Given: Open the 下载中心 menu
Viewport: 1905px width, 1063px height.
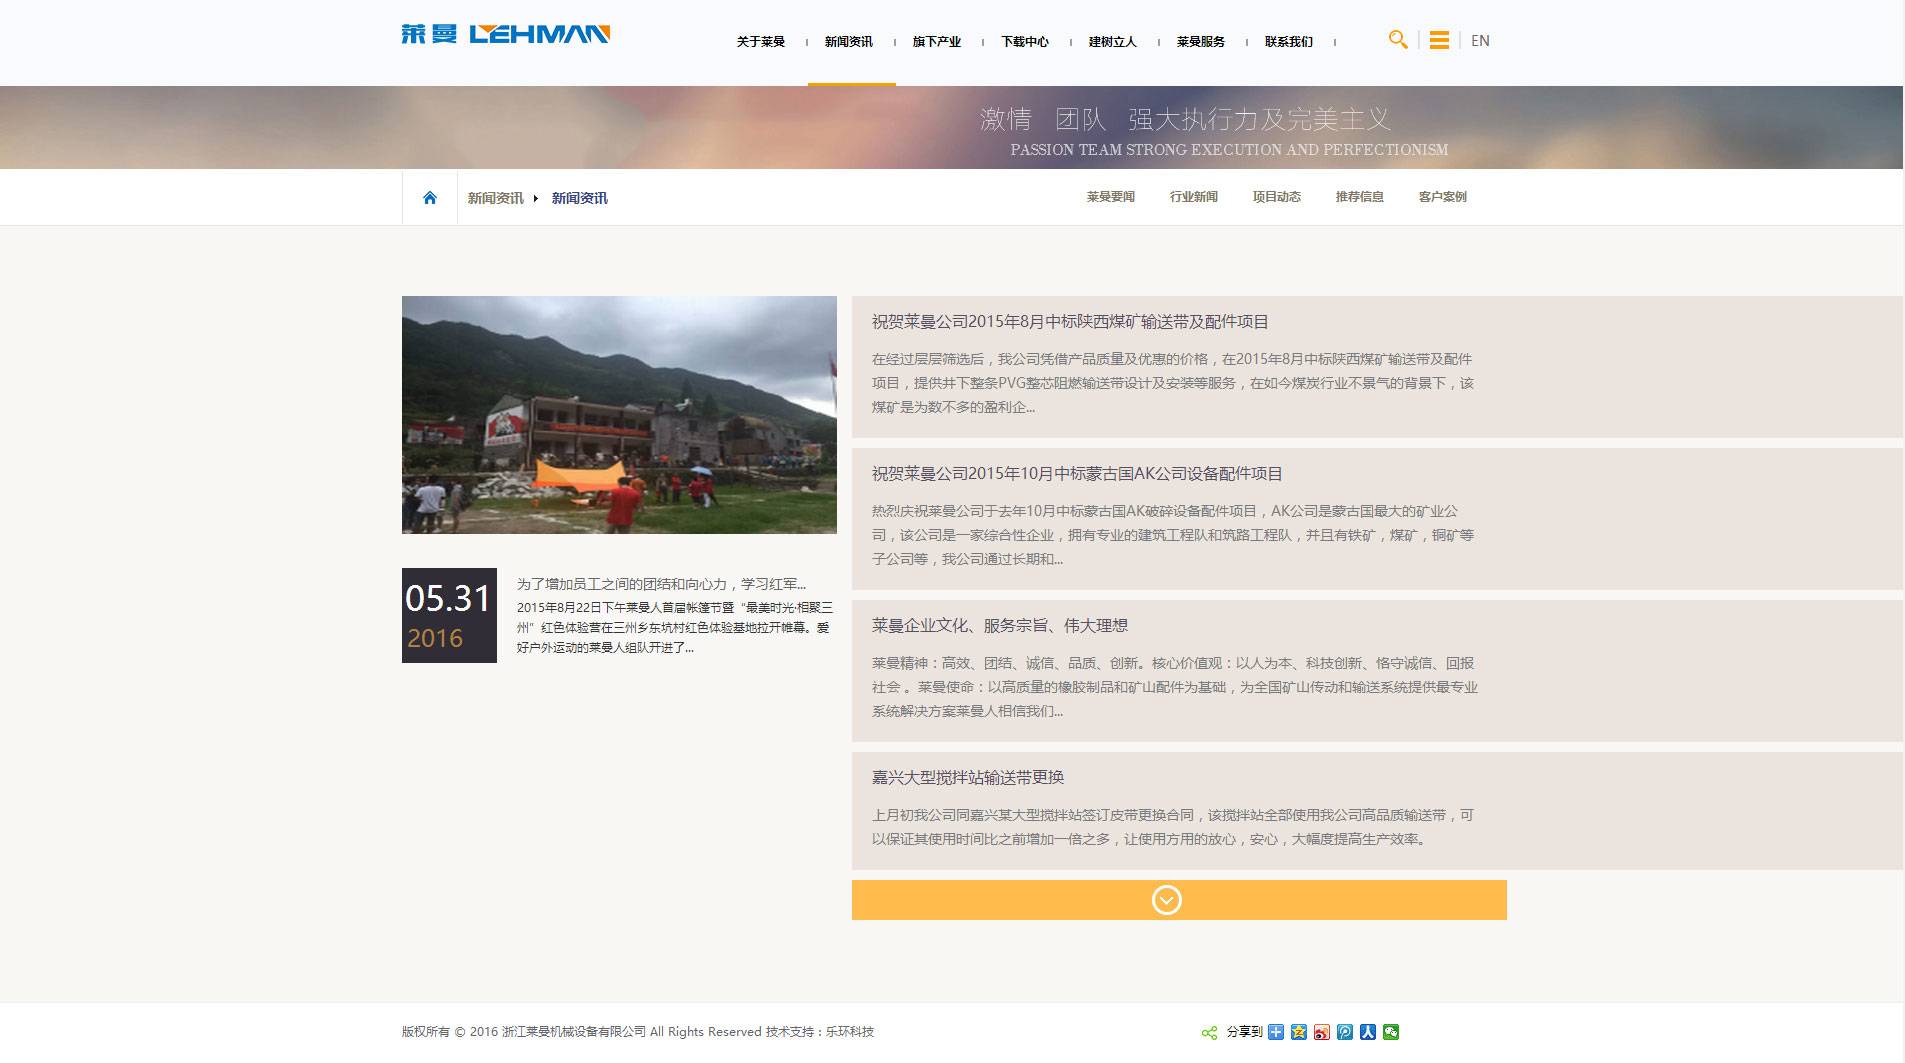Looking at the screenshot, I should click(1025, 41).
